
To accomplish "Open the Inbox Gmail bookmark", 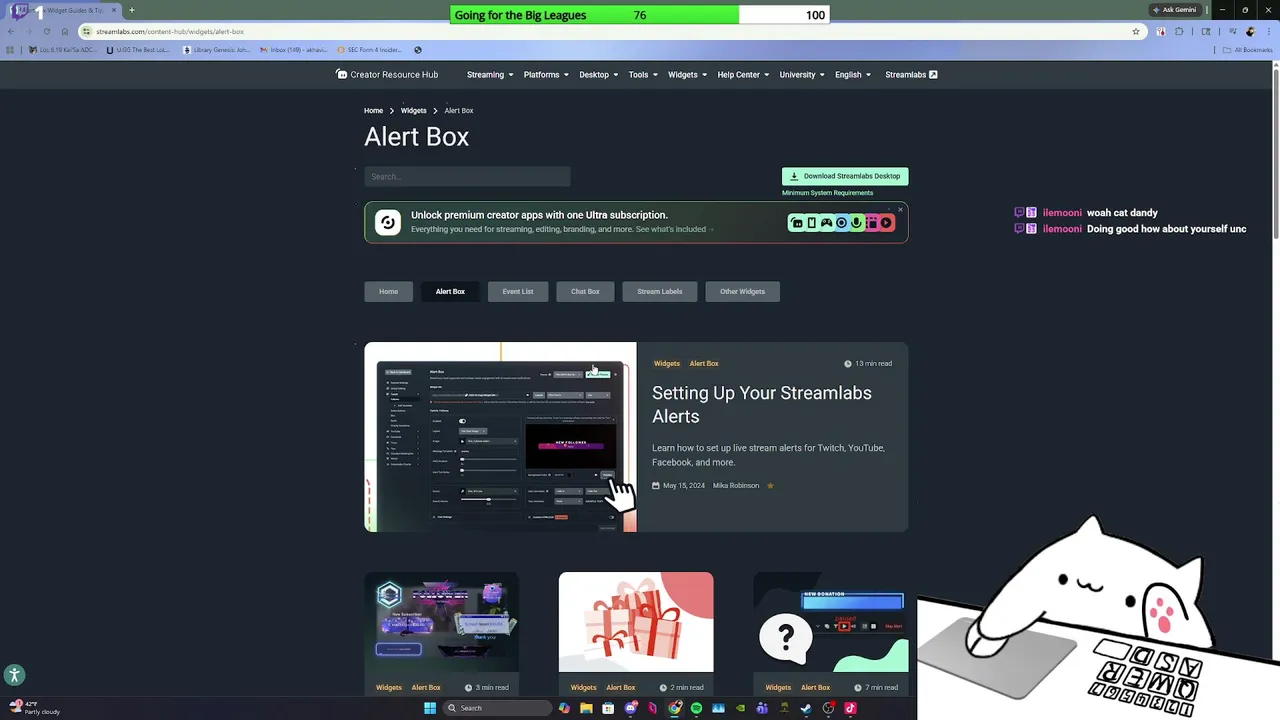I will click(x=293, y=50).
